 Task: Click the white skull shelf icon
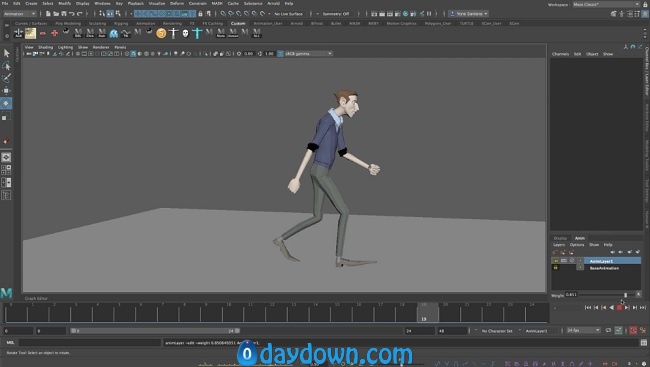185,33
